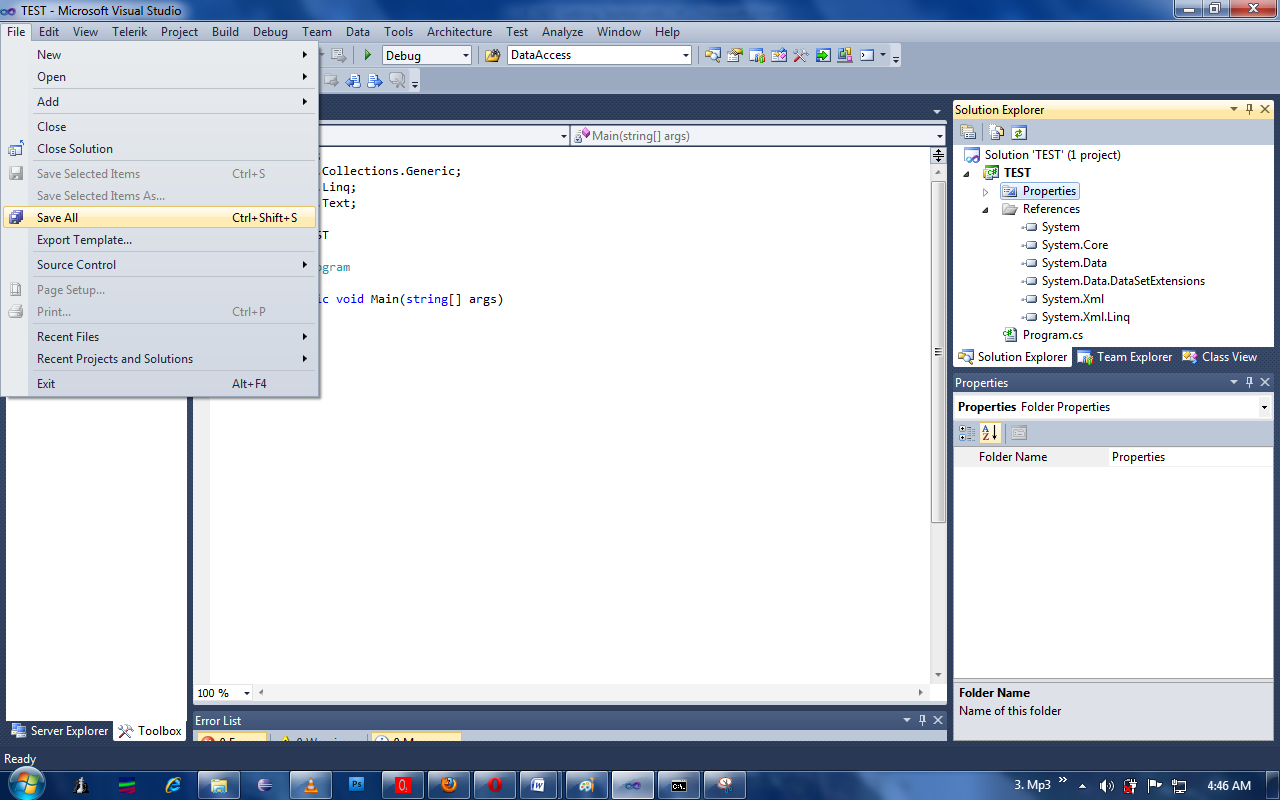Switch to the Server Explorer tab
This screenshot has width=1280, height=800.
(x=59, y=731)
